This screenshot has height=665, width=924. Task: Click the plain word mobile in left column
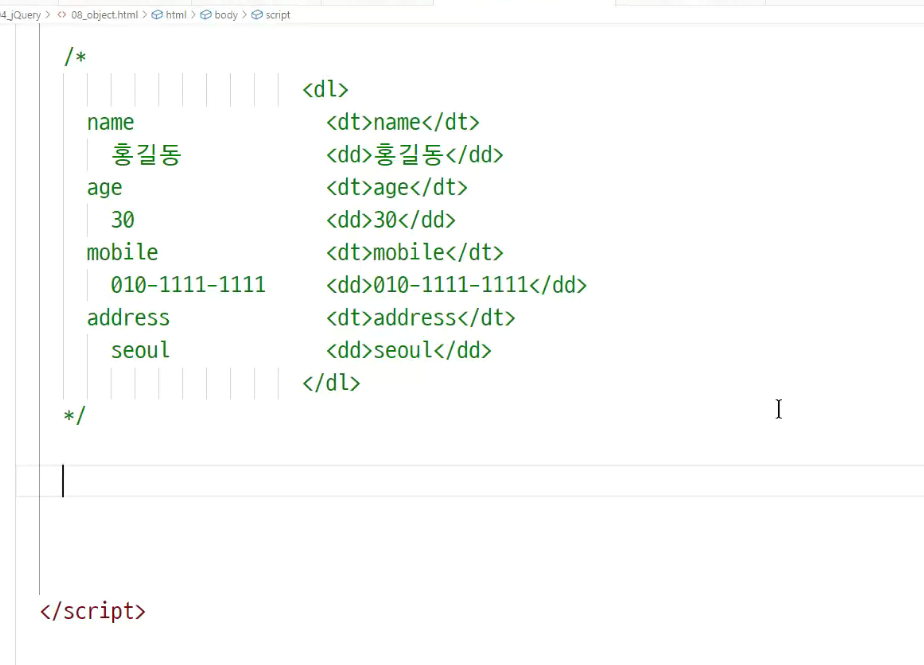[x=123, y=252]
